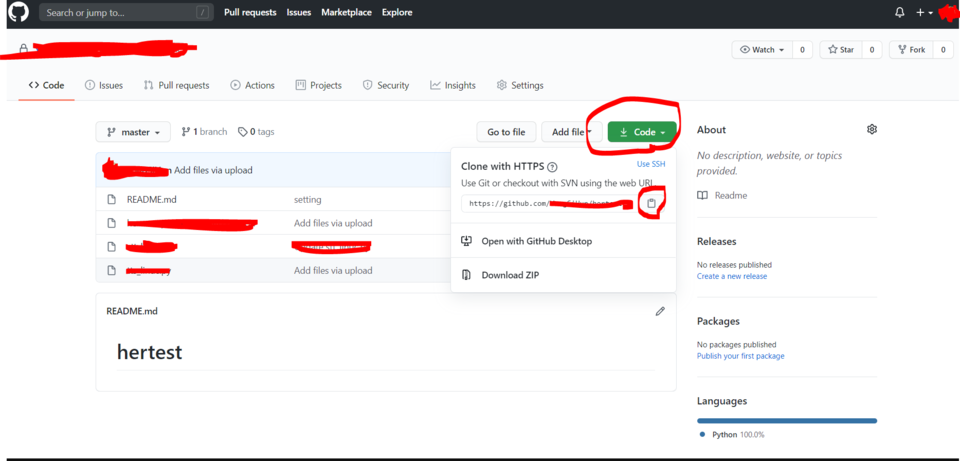Click the README.md file icon
Image resolution: width=960 pixels, height=461 pixels.
(111, 200)
